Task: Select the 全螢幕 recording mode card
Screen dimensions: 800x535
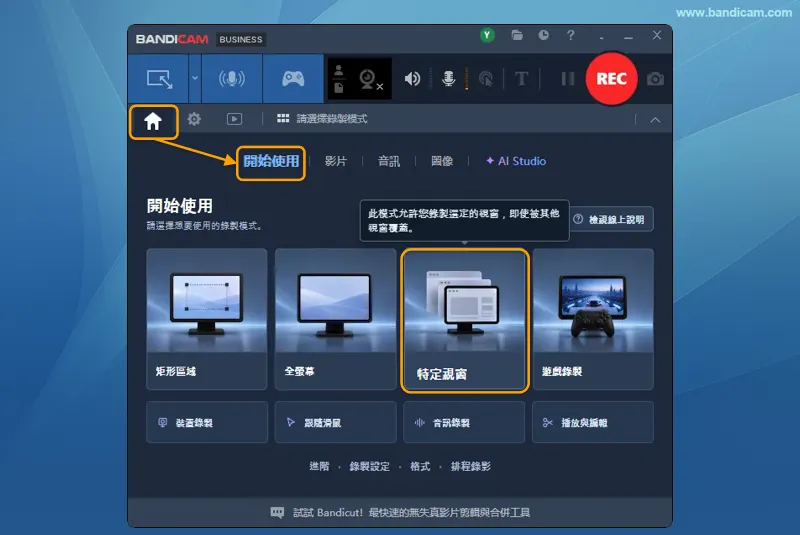Action: (335, 319)
